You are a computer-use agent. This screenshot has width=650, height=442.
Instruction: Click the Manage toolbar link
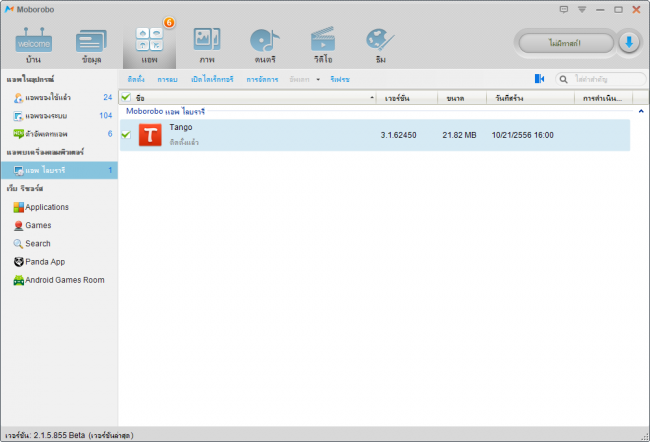click(262, 79)
